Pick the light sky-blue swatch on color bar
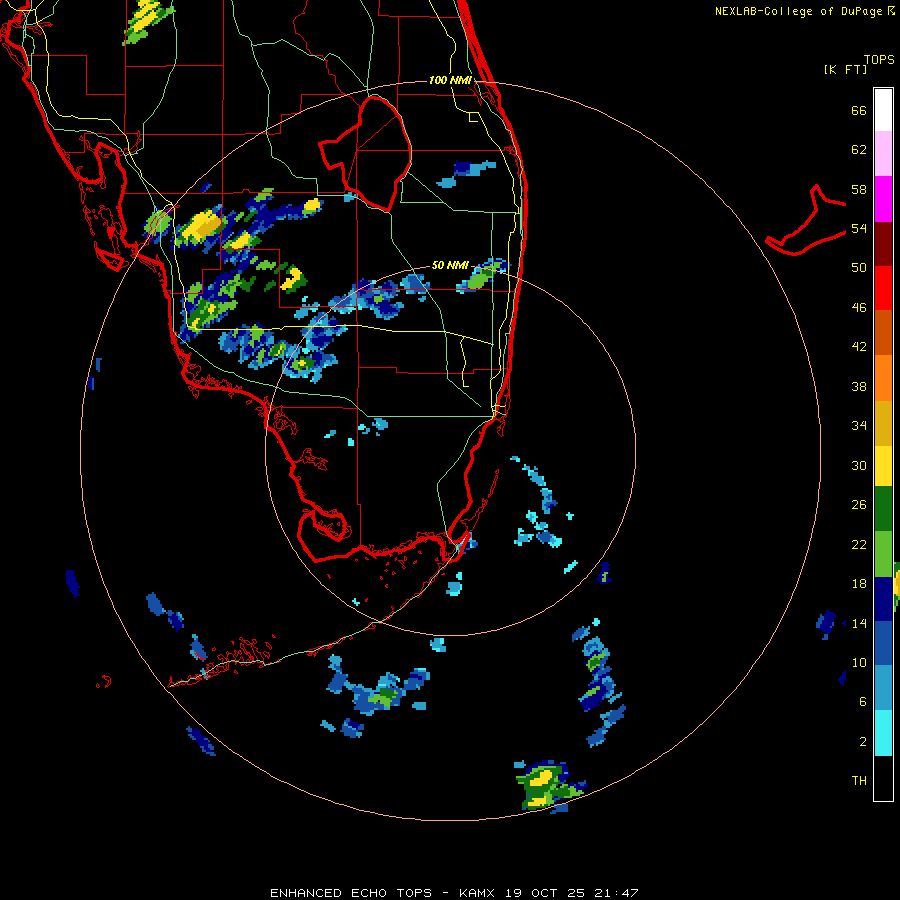 pos(883,687)
